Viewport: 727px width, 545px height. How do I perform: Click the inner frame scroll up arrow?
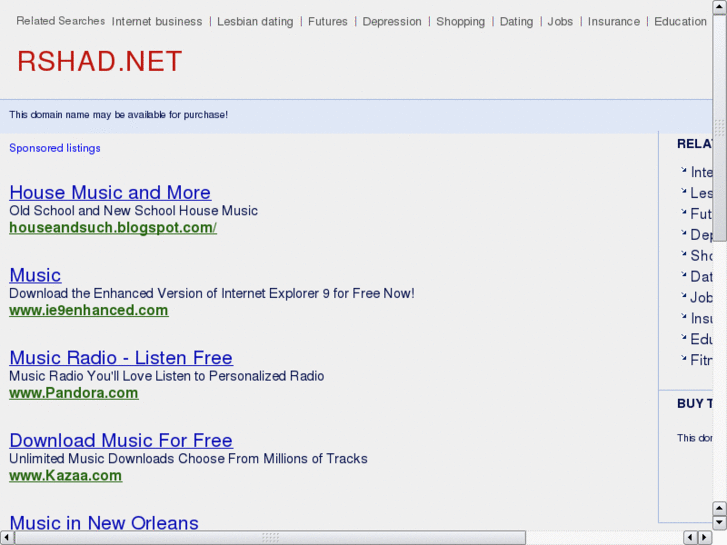(x=719, y=509)
